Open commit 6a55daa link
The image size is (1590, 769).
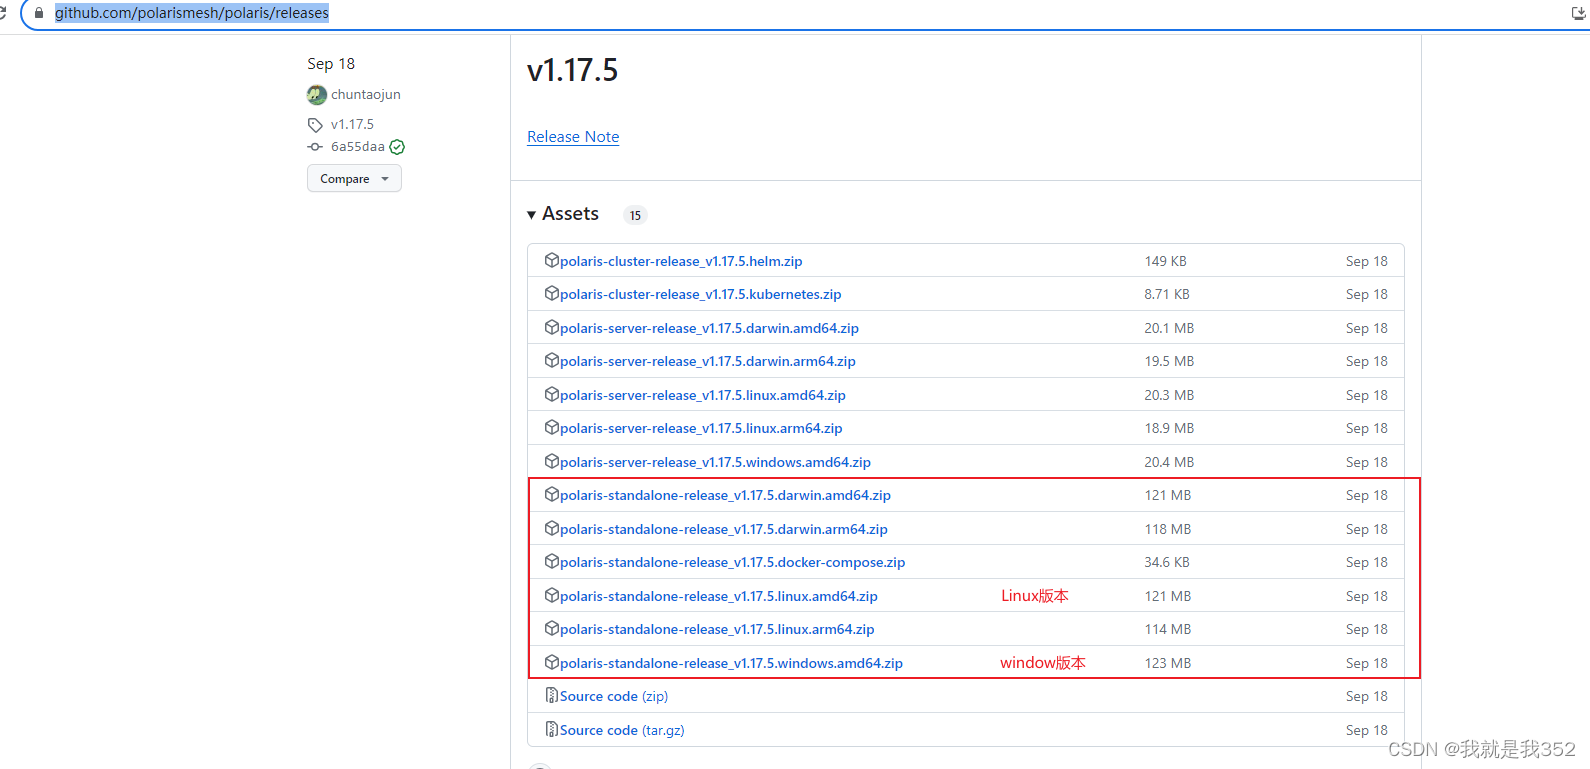[x=358, y=147]
